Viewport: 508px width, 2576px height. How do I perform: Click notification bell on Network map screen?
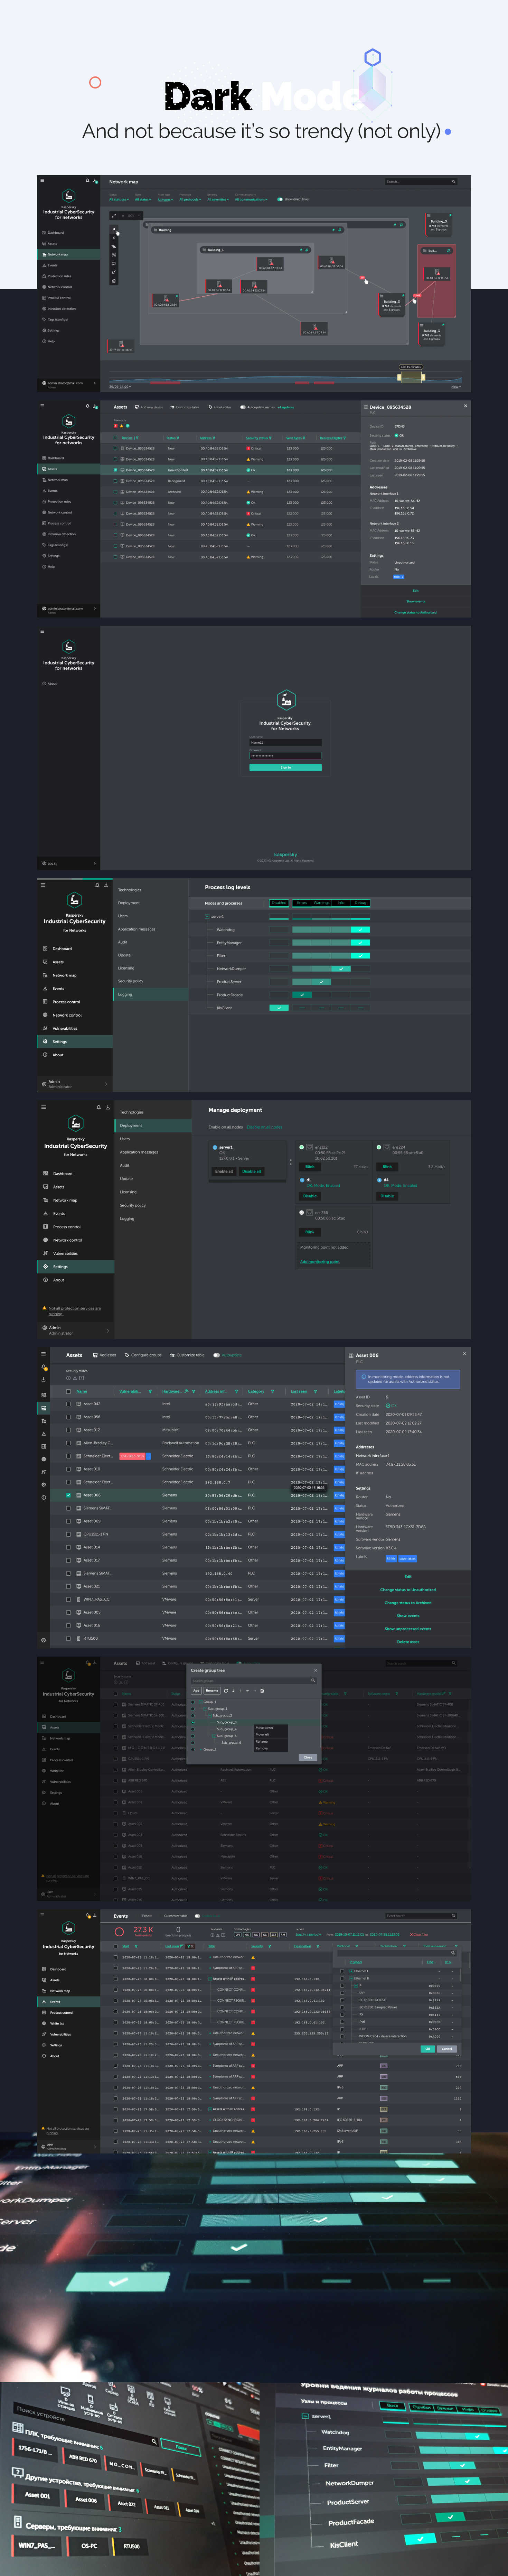[x=88, y=181]
